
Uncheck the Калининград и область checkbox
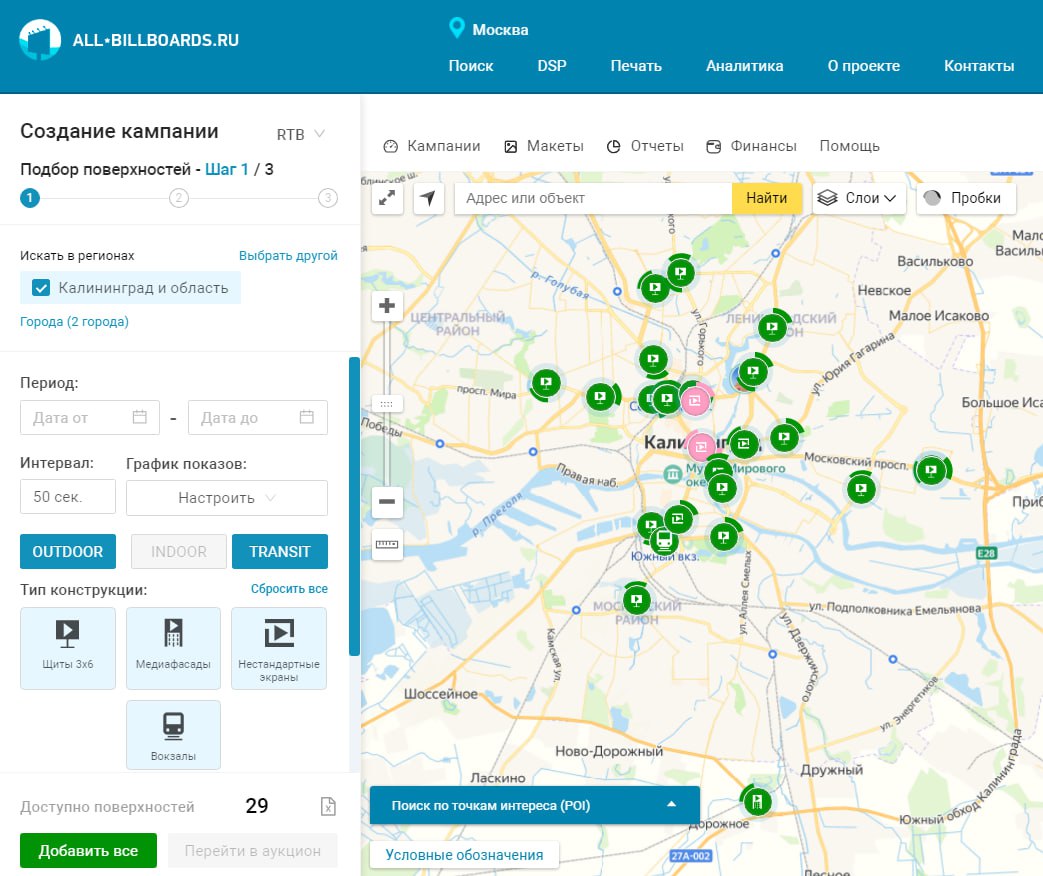click(41, 288)
